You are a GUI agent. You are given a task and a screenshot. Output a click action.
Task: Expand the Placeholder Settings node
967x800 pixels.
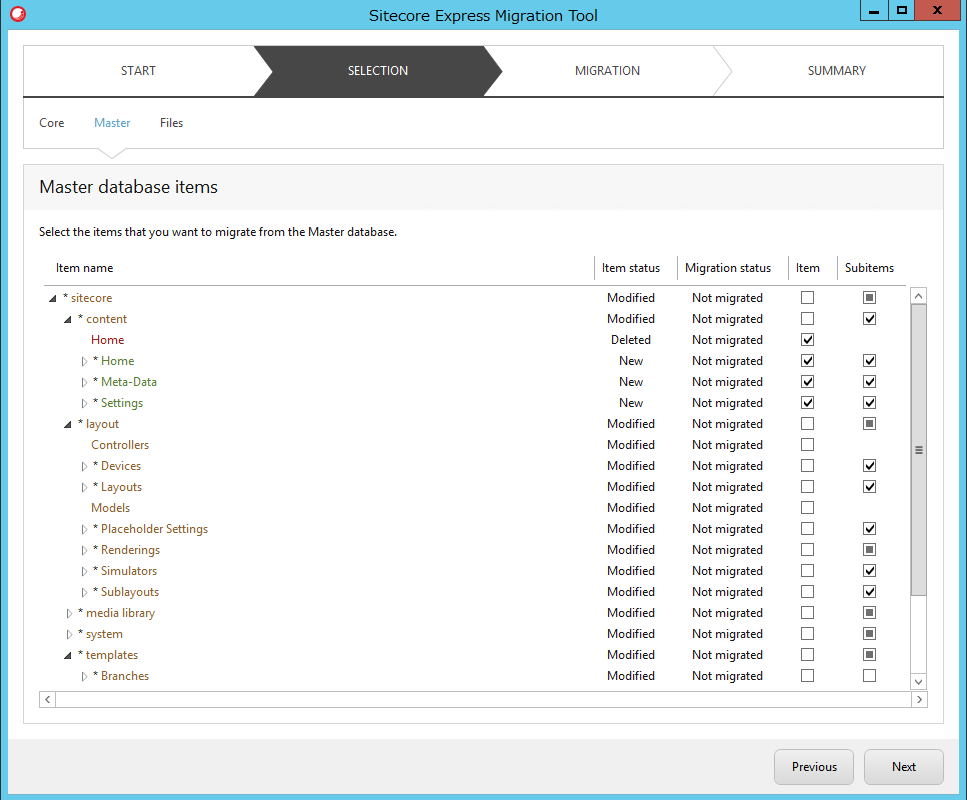click(84, 529)
